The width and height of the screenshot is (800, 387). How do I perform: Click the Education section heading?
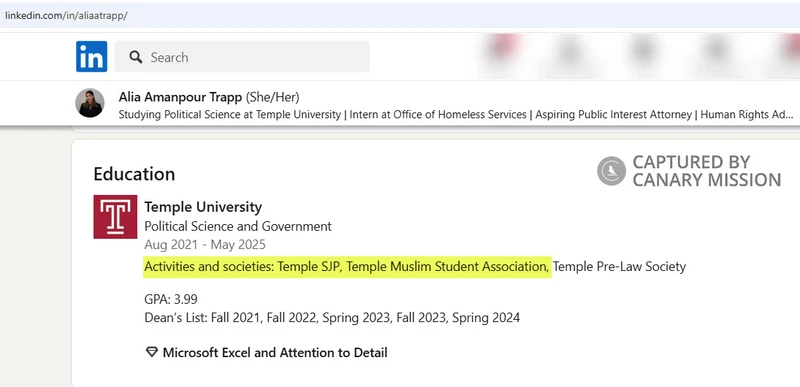pos(134,174)
